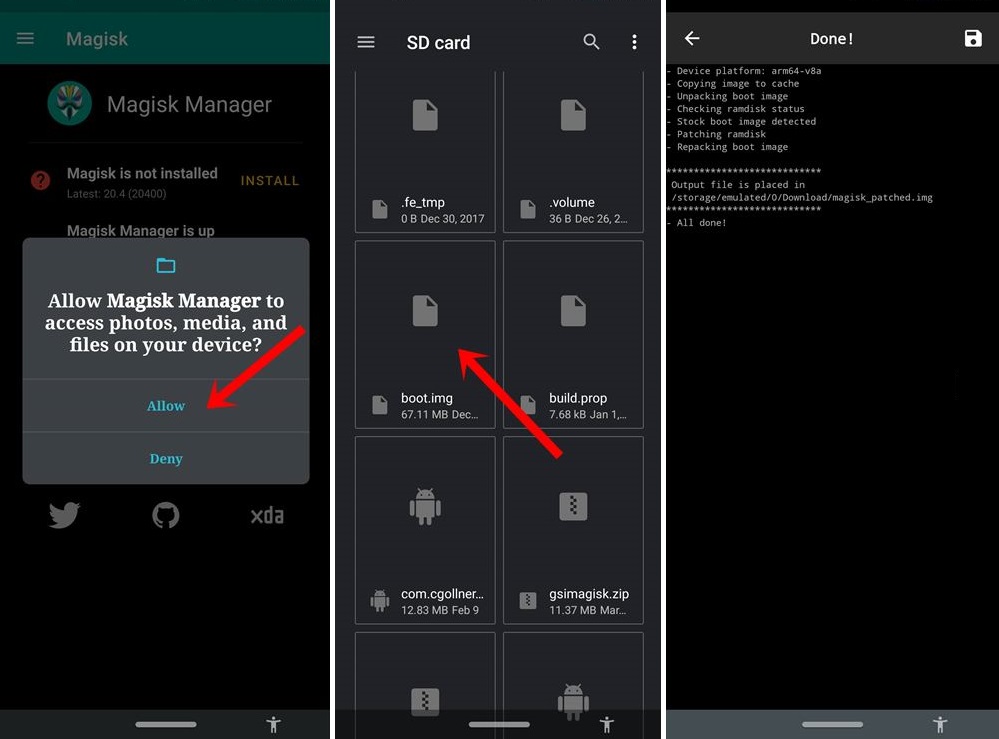
Task: Open the Twitter link icon
Action: click(64, 515)
